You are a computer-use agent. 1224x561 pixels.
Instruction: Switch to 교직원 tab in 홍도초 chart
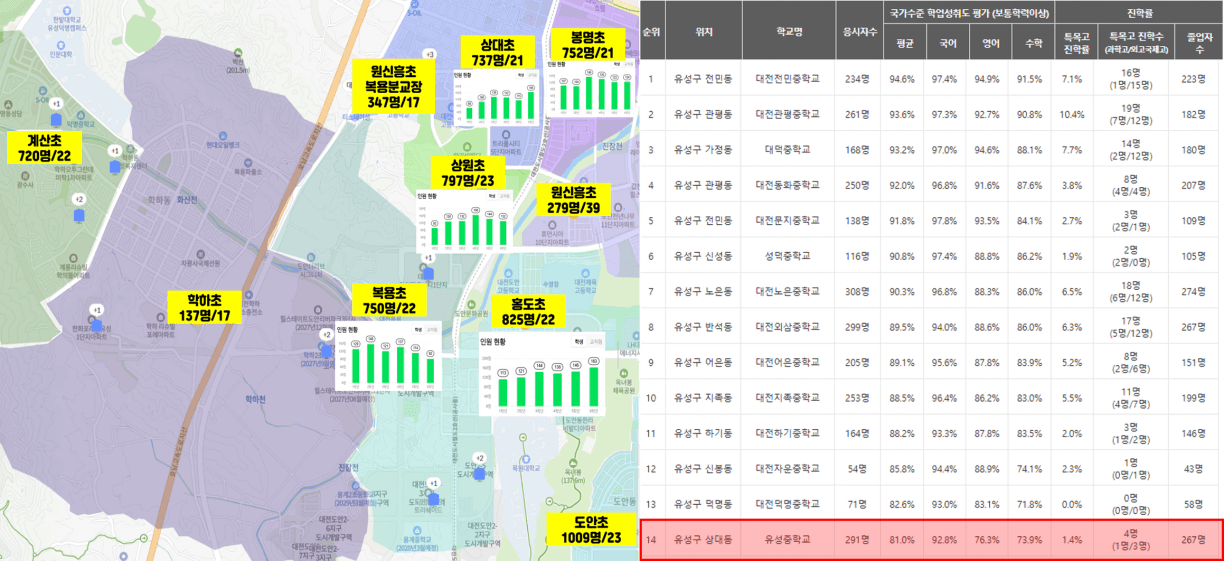point(596,341)
